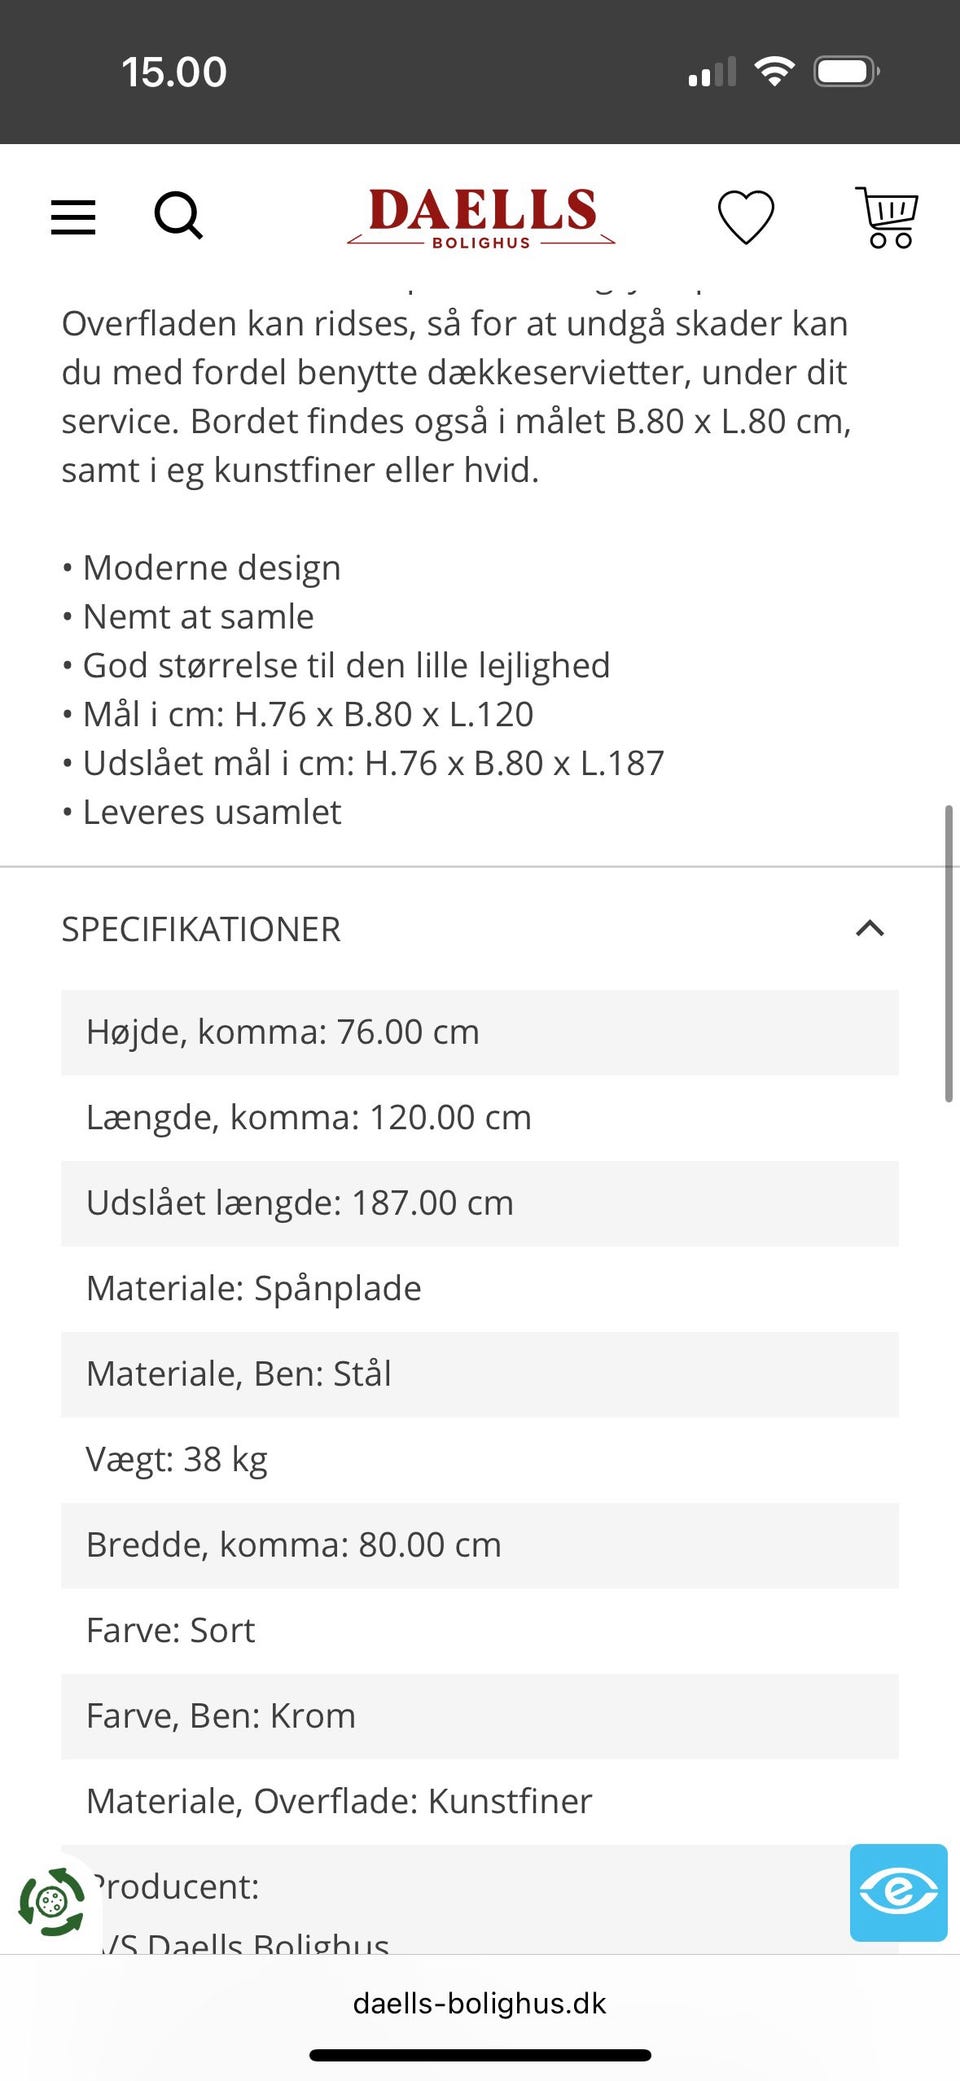Tap the Wi-Fi status icon
Screen dimensions: 960x2081
point(774,72)
